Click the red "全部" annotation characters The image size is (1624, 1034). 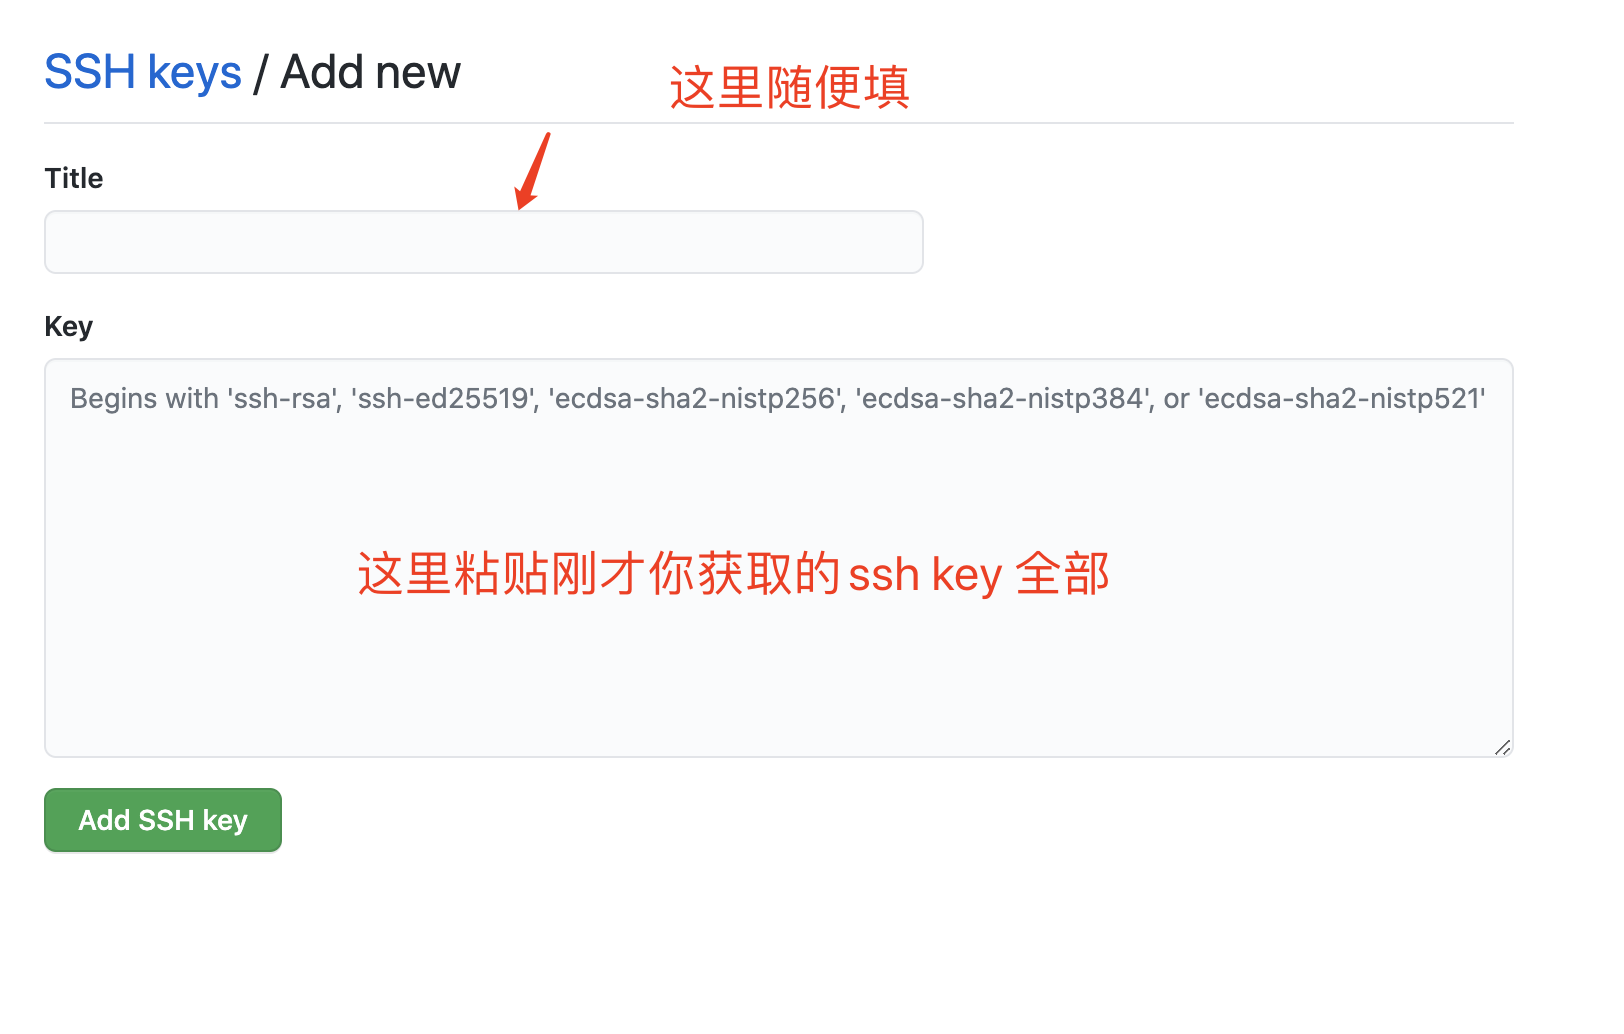pyautogui.click(x=1063, y=574)
